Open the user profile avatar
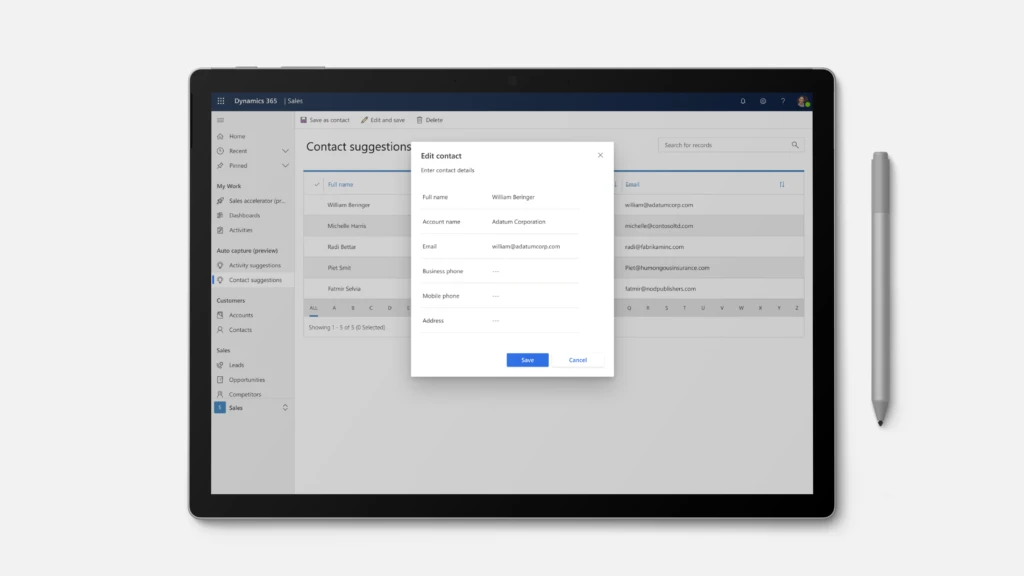 point(802,101)
